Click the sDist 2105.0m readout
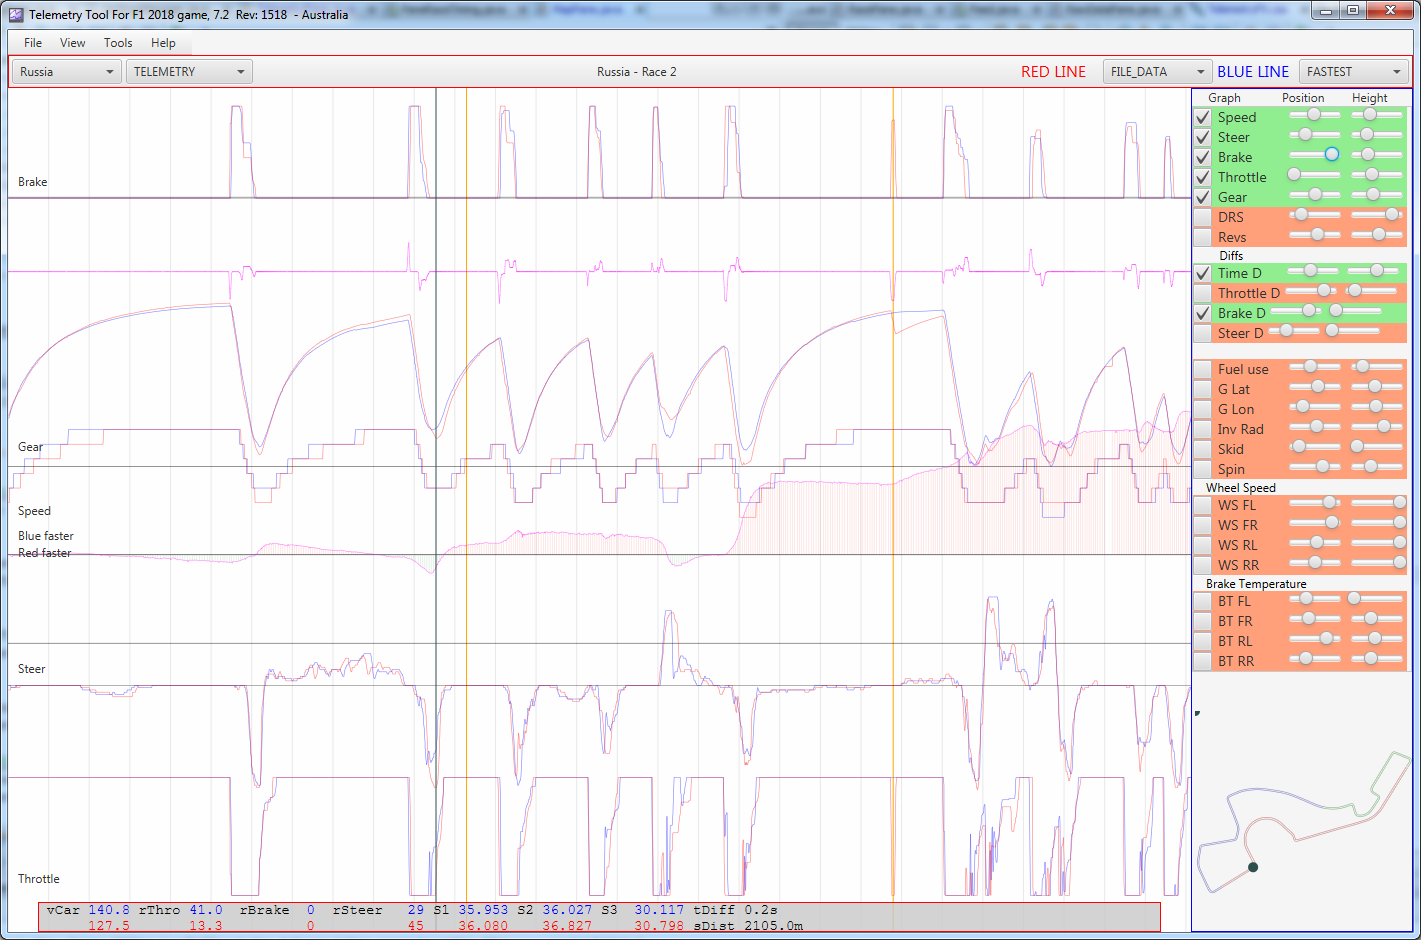The height and width of the screenshot is (940, 1421). (x=748, y=926)
